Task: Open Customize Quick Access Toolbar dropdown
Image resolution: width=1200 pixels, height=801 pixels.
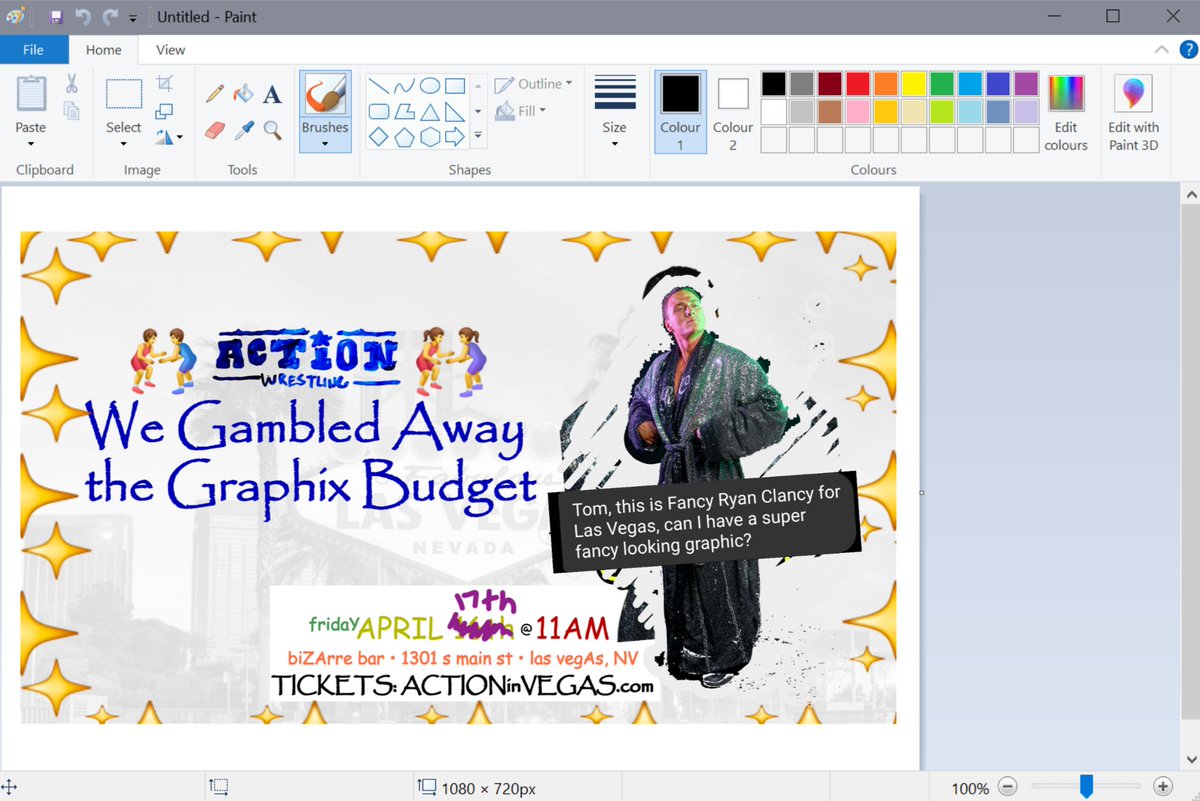Action: (x=133, y=17)
